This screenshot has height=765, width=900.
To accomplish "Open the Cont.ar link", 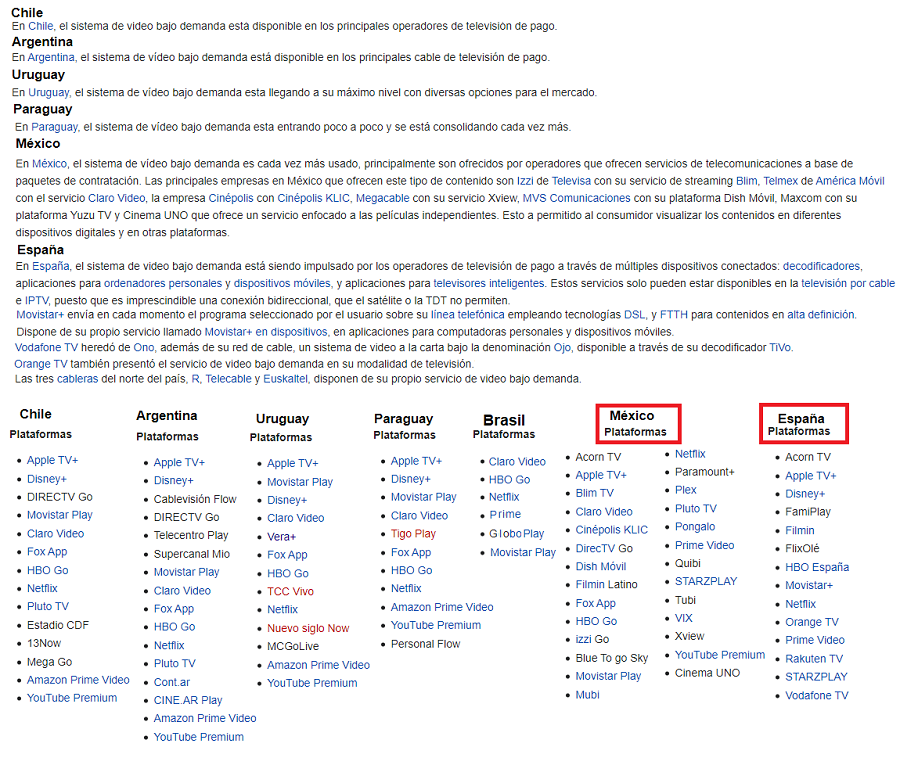I will tap(172, 682).
